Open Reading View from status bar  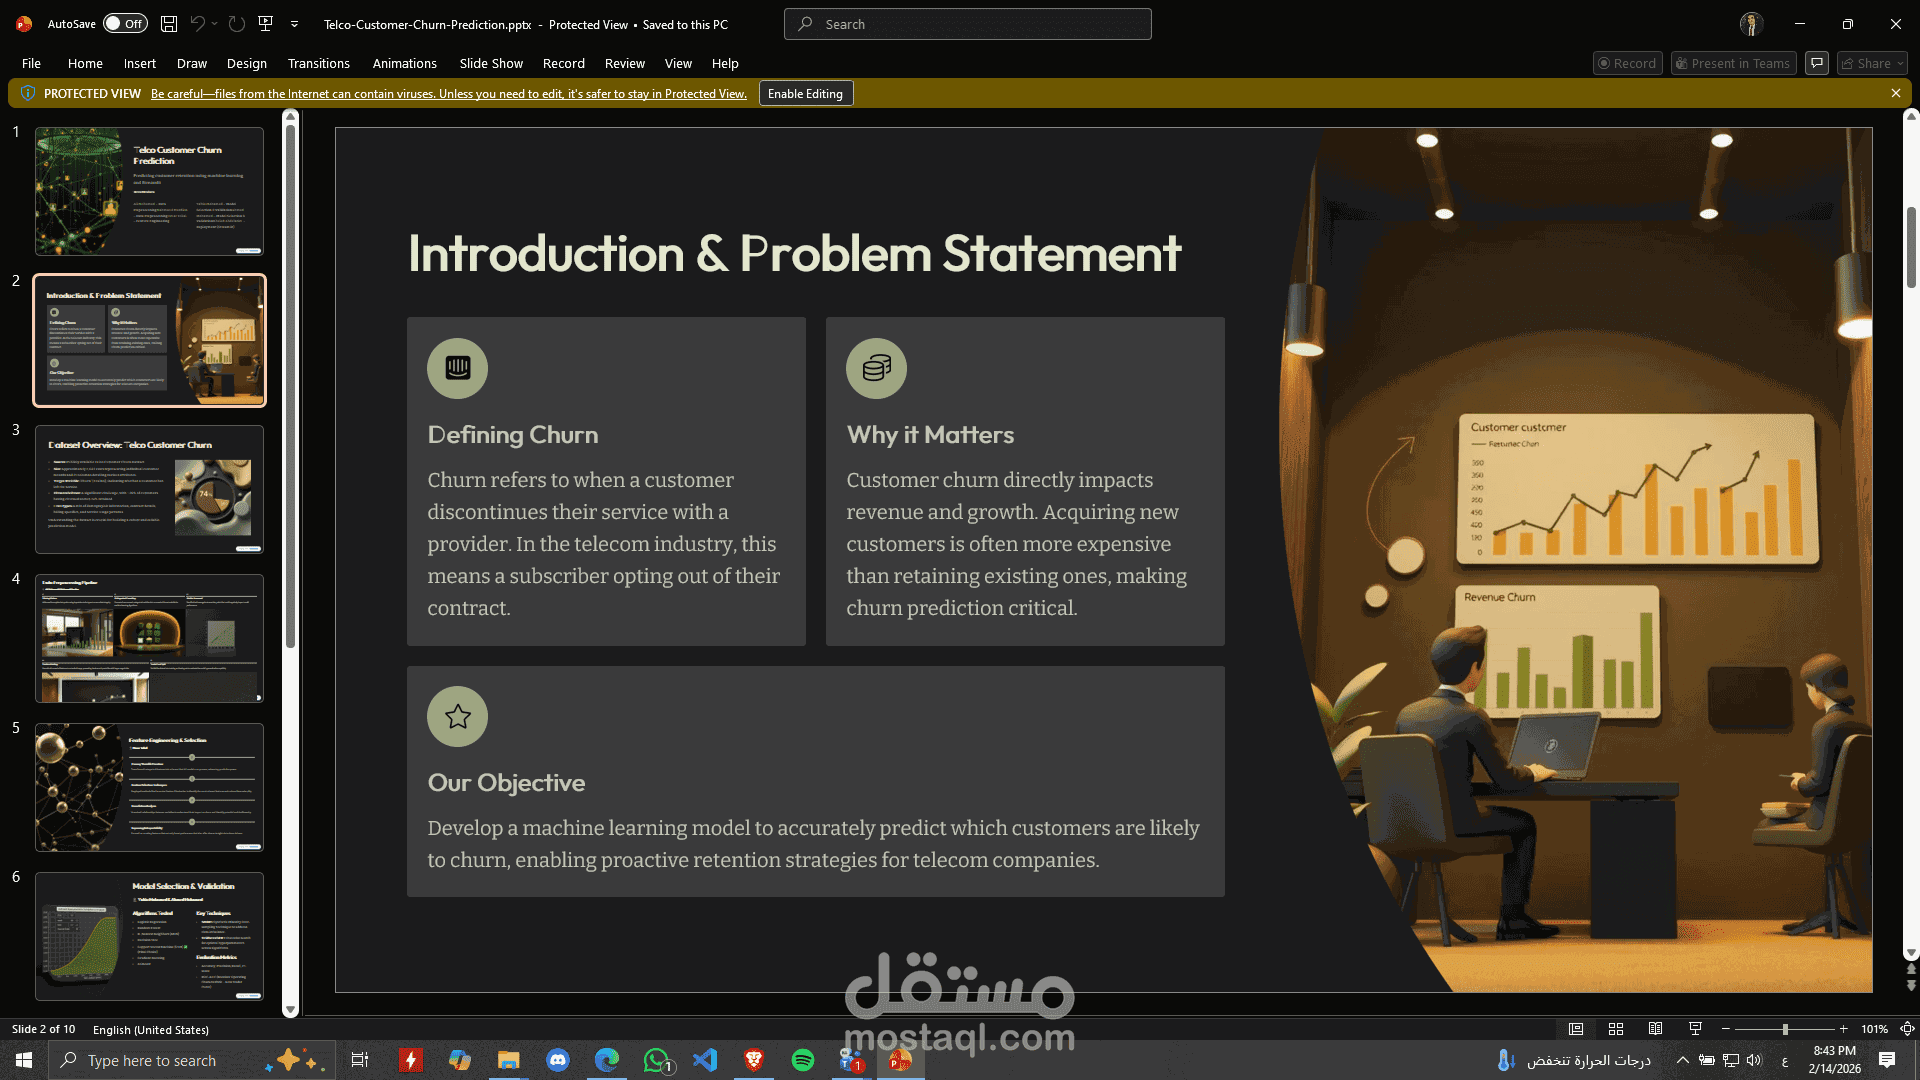1656,1029
